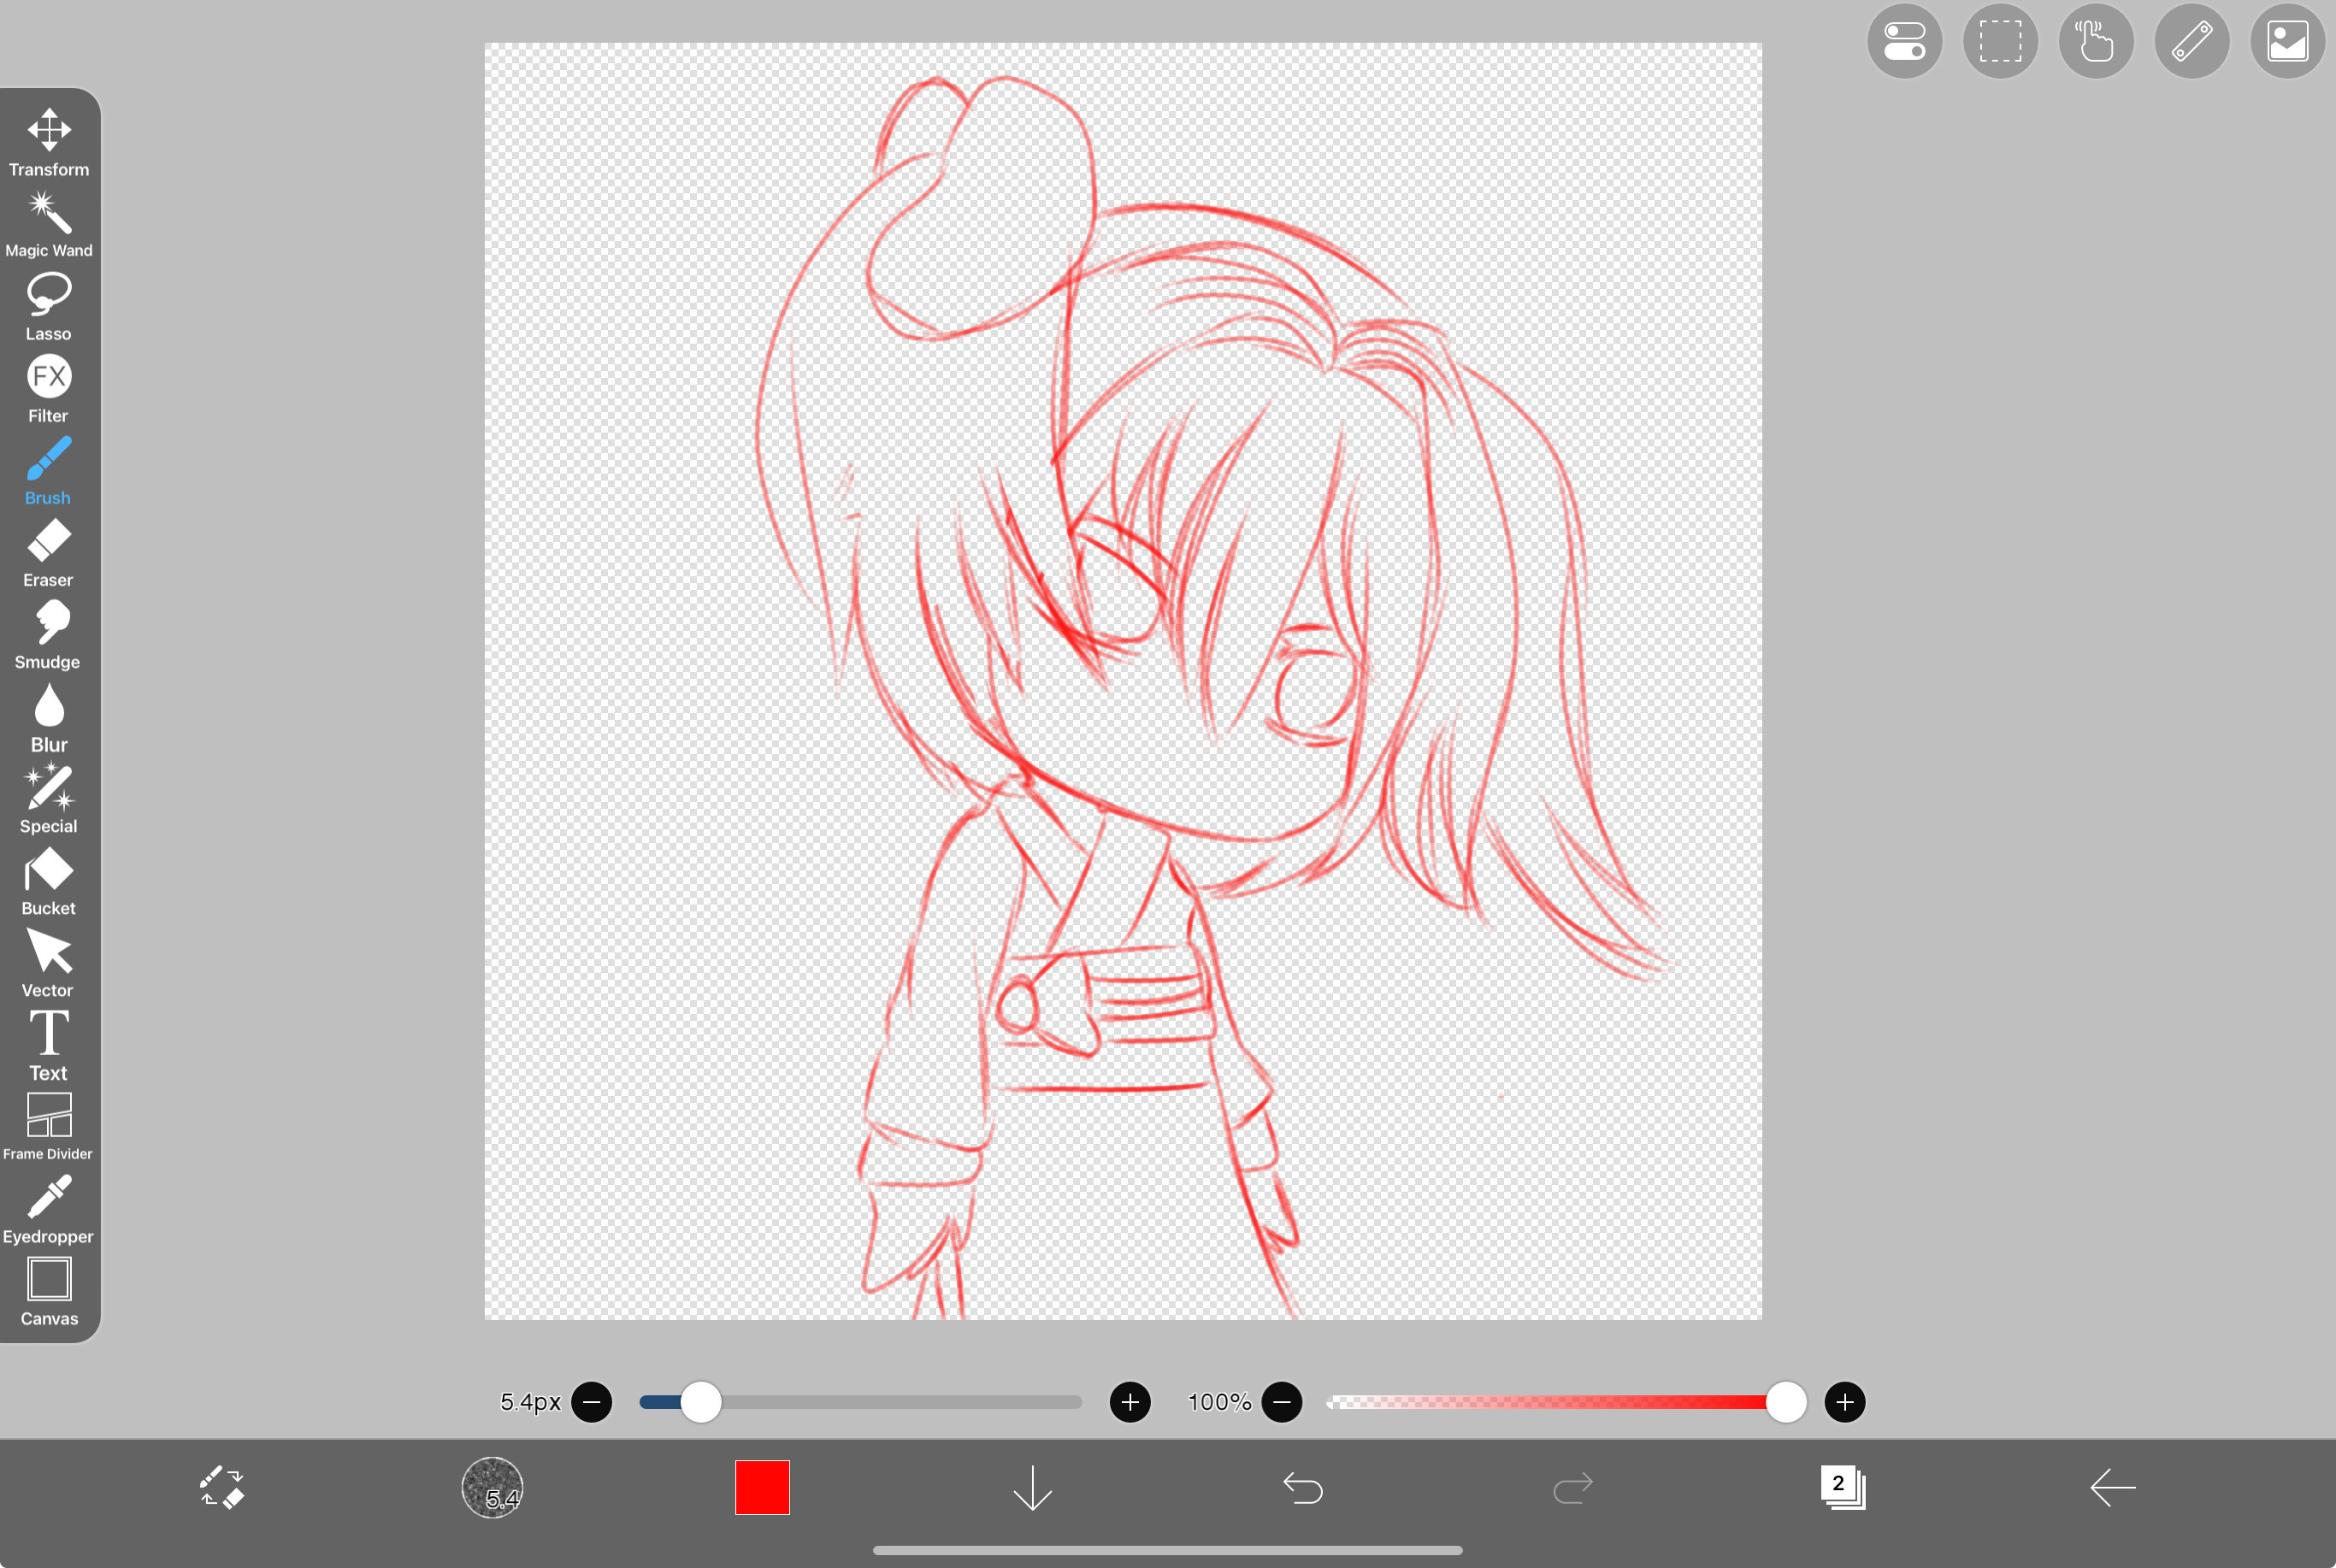Open the brush preview 5.4 thumbnail
2336x1568 pixels.
point(492,1487)
